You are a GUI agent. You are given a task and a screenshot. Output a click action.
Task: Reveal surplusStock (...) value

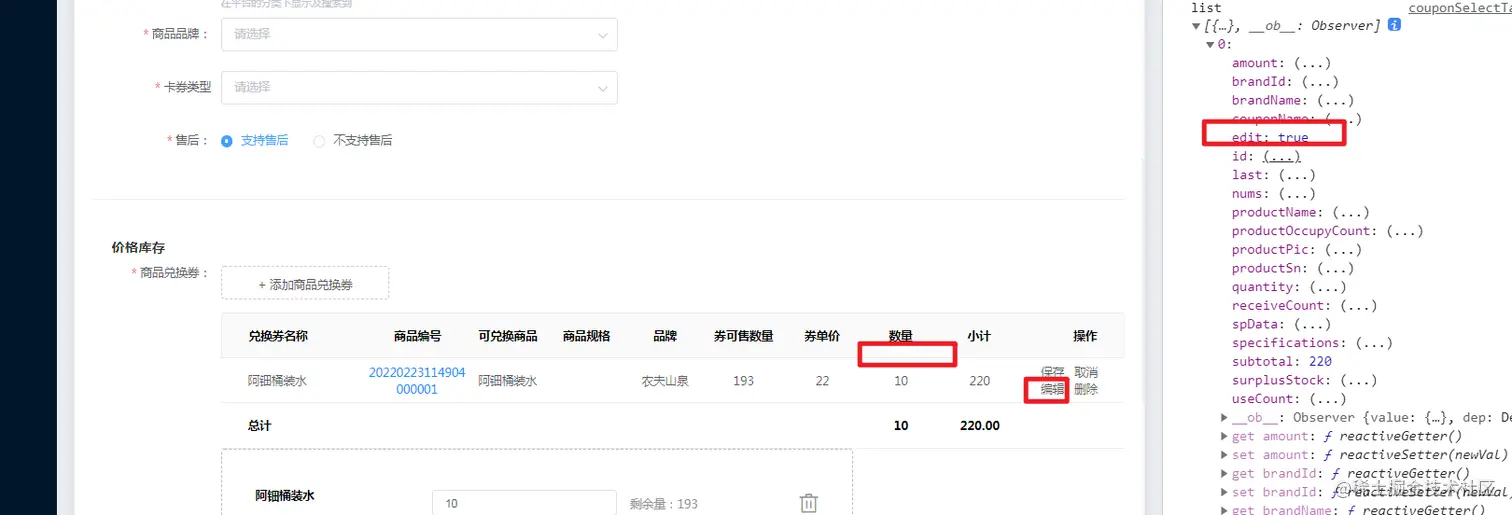tap(1359, 380)
